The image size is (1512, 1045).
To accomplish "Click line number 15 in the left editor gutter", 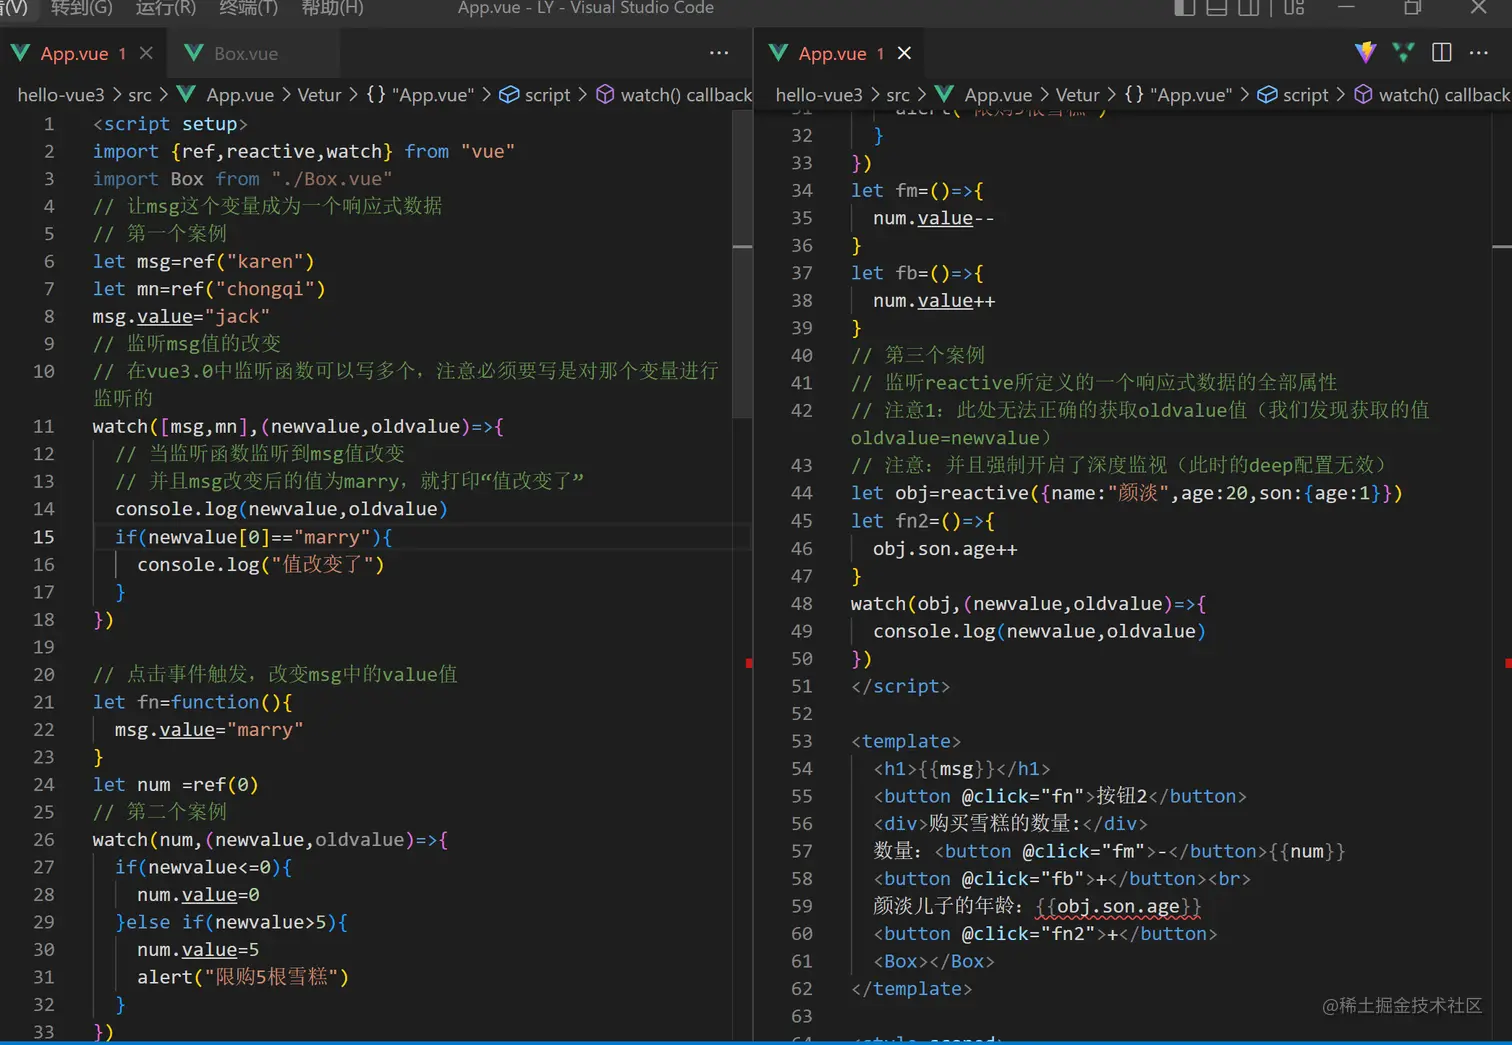I will pos(43,537).
